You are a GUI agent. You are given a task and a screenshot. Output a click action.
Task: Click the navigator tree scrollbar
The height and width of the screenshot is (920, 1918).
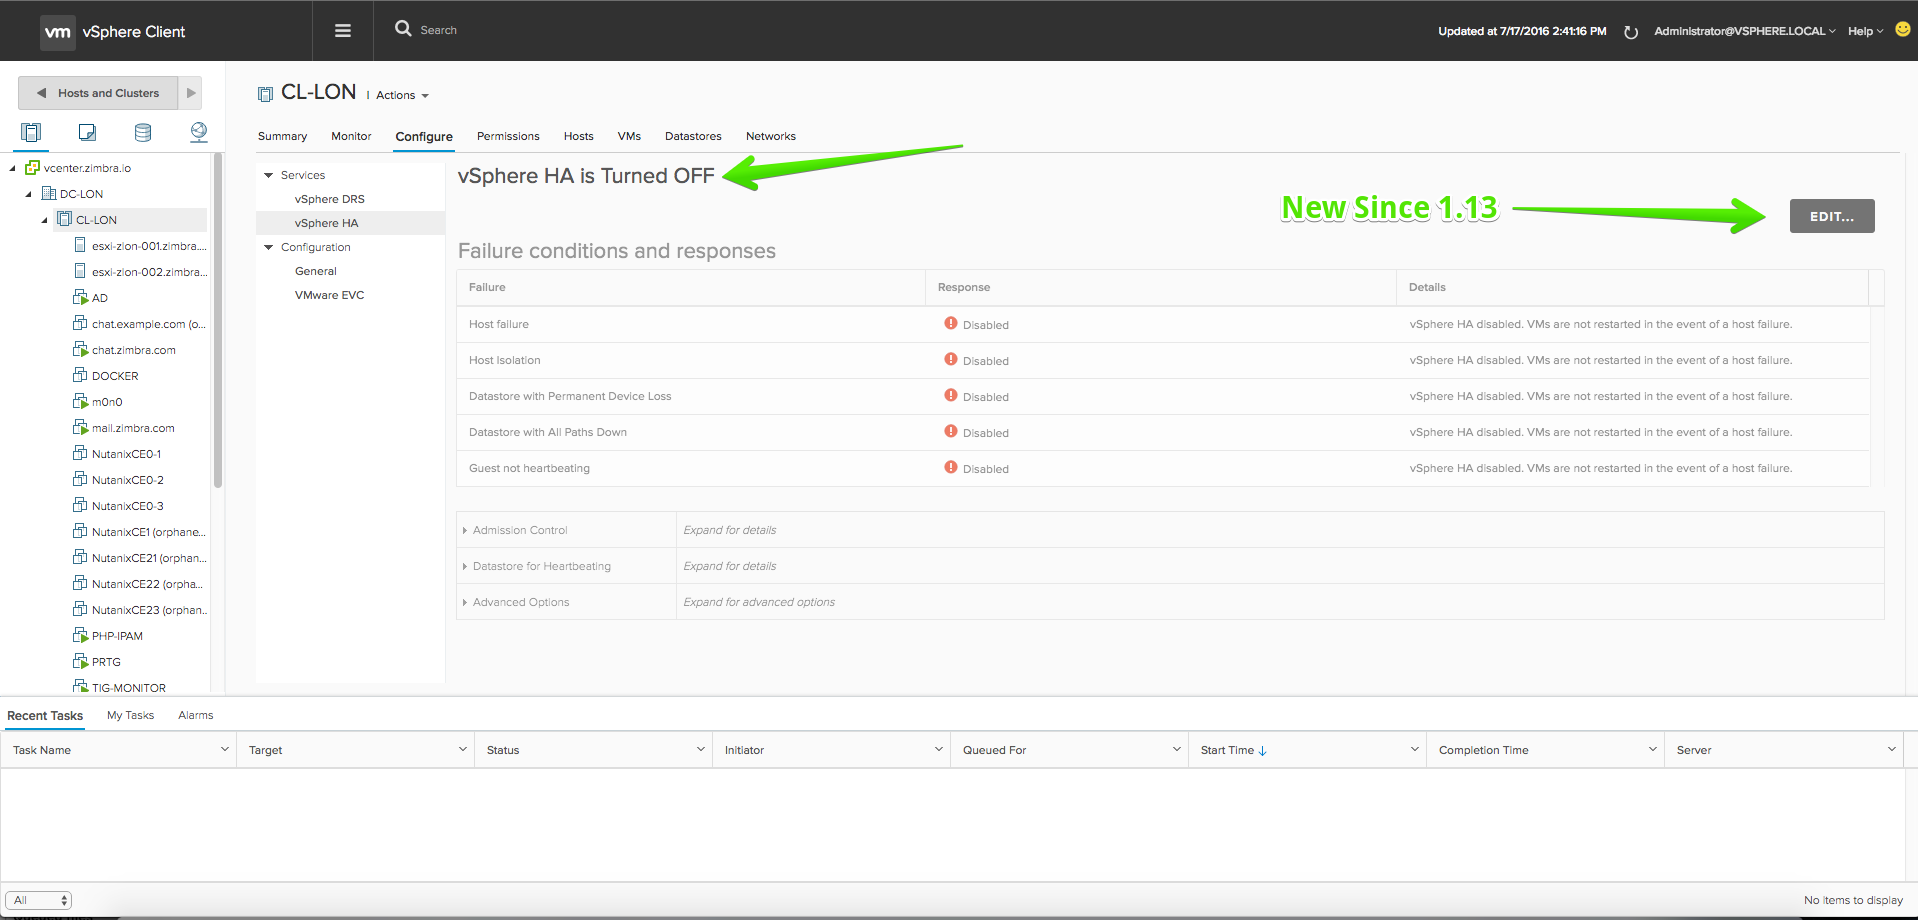click(x=217, y=320)
